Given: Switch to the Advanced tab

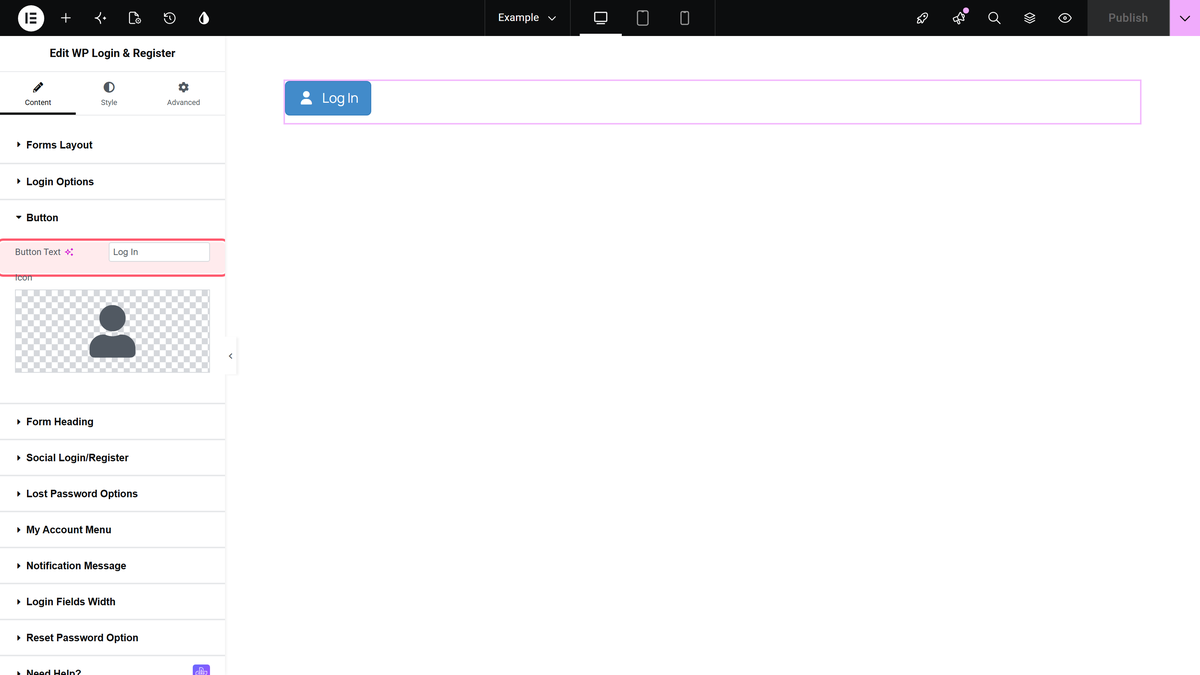Looking at the screenshot, I should point(183,94).
